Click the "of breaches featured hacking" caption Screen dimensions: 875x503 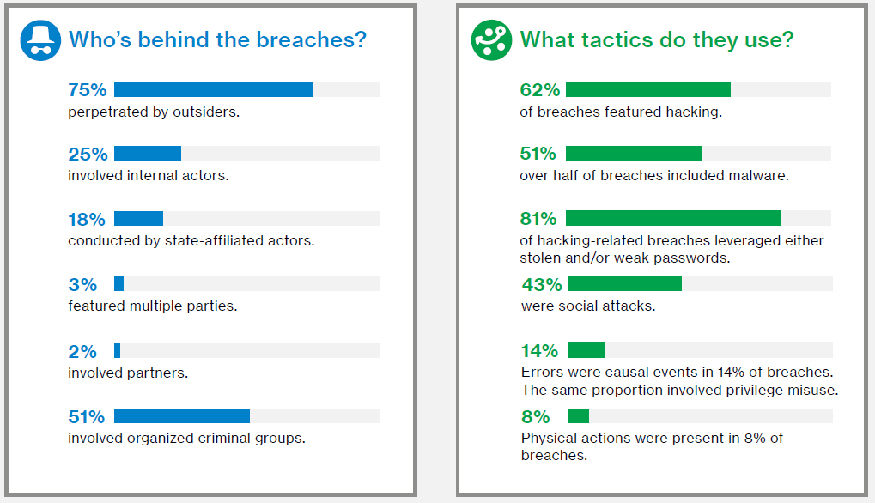621,112
